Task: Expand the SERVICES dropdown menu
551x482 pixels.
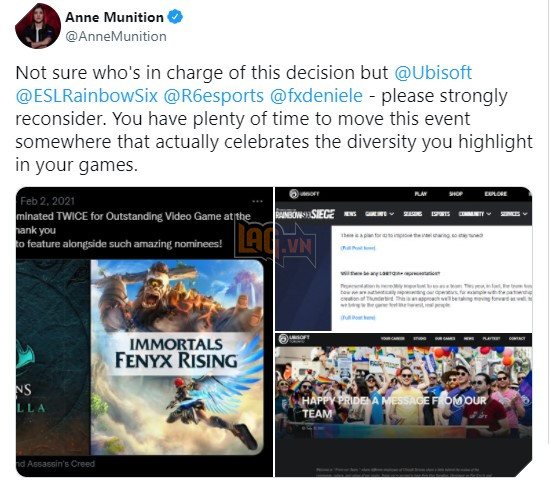Action: click(514, 214)
